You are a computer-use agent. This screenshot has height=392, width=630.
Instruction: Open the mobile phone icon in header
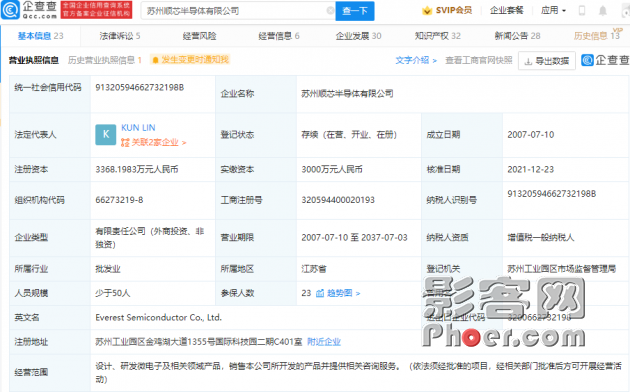click(582, 10)
